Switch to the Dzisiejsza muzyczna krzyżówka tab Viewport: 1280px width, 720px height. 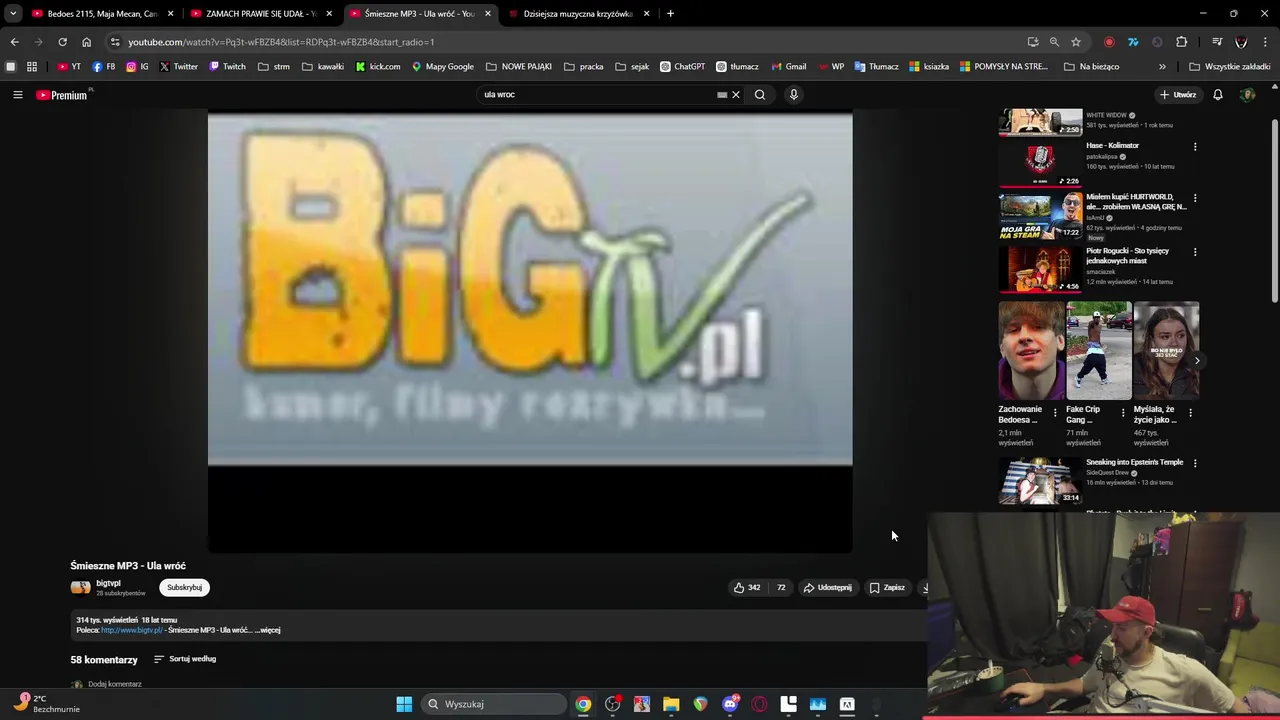[578, 14]
